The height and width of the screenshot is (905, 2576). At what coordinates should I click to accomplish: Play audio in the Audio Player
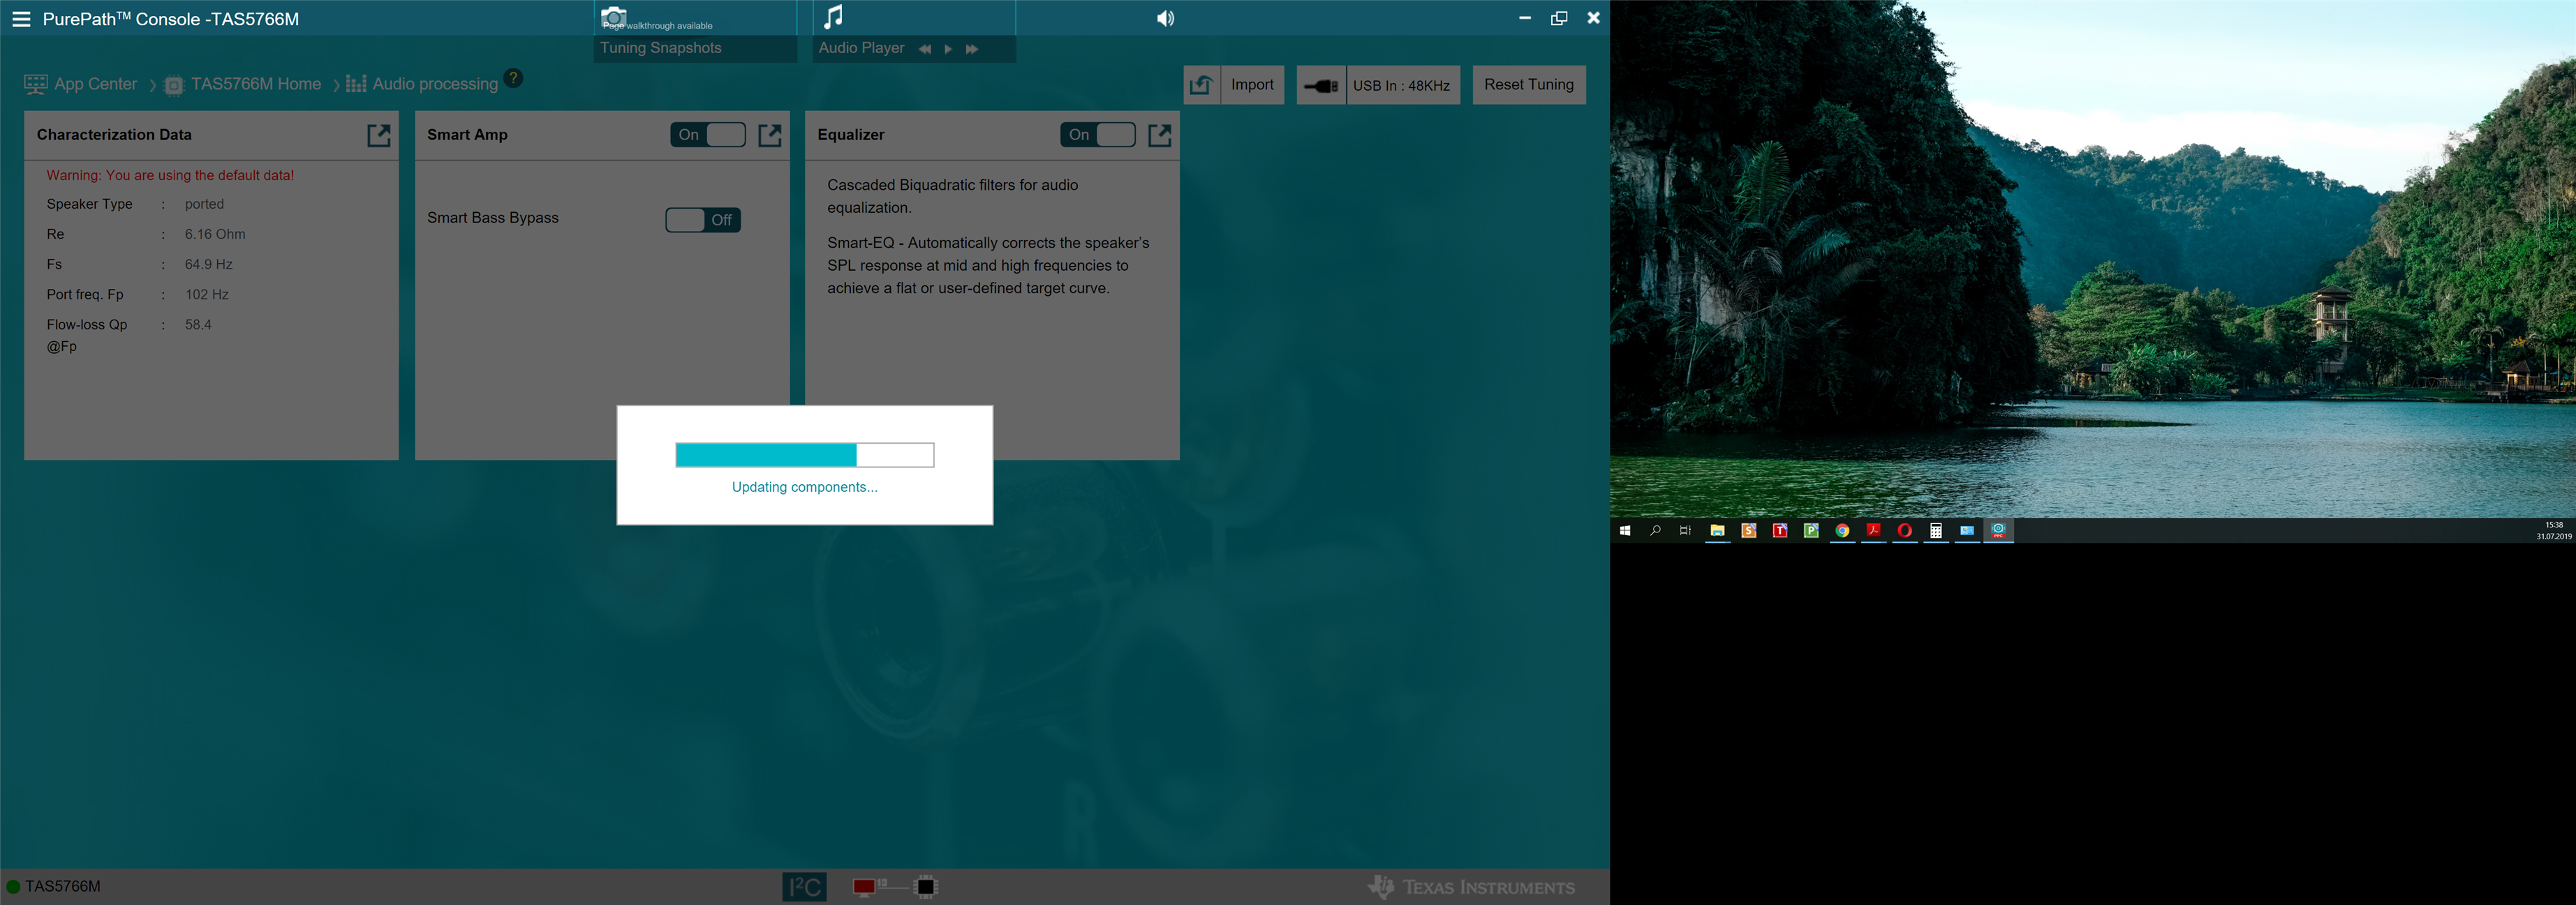(x=948, y=49)
